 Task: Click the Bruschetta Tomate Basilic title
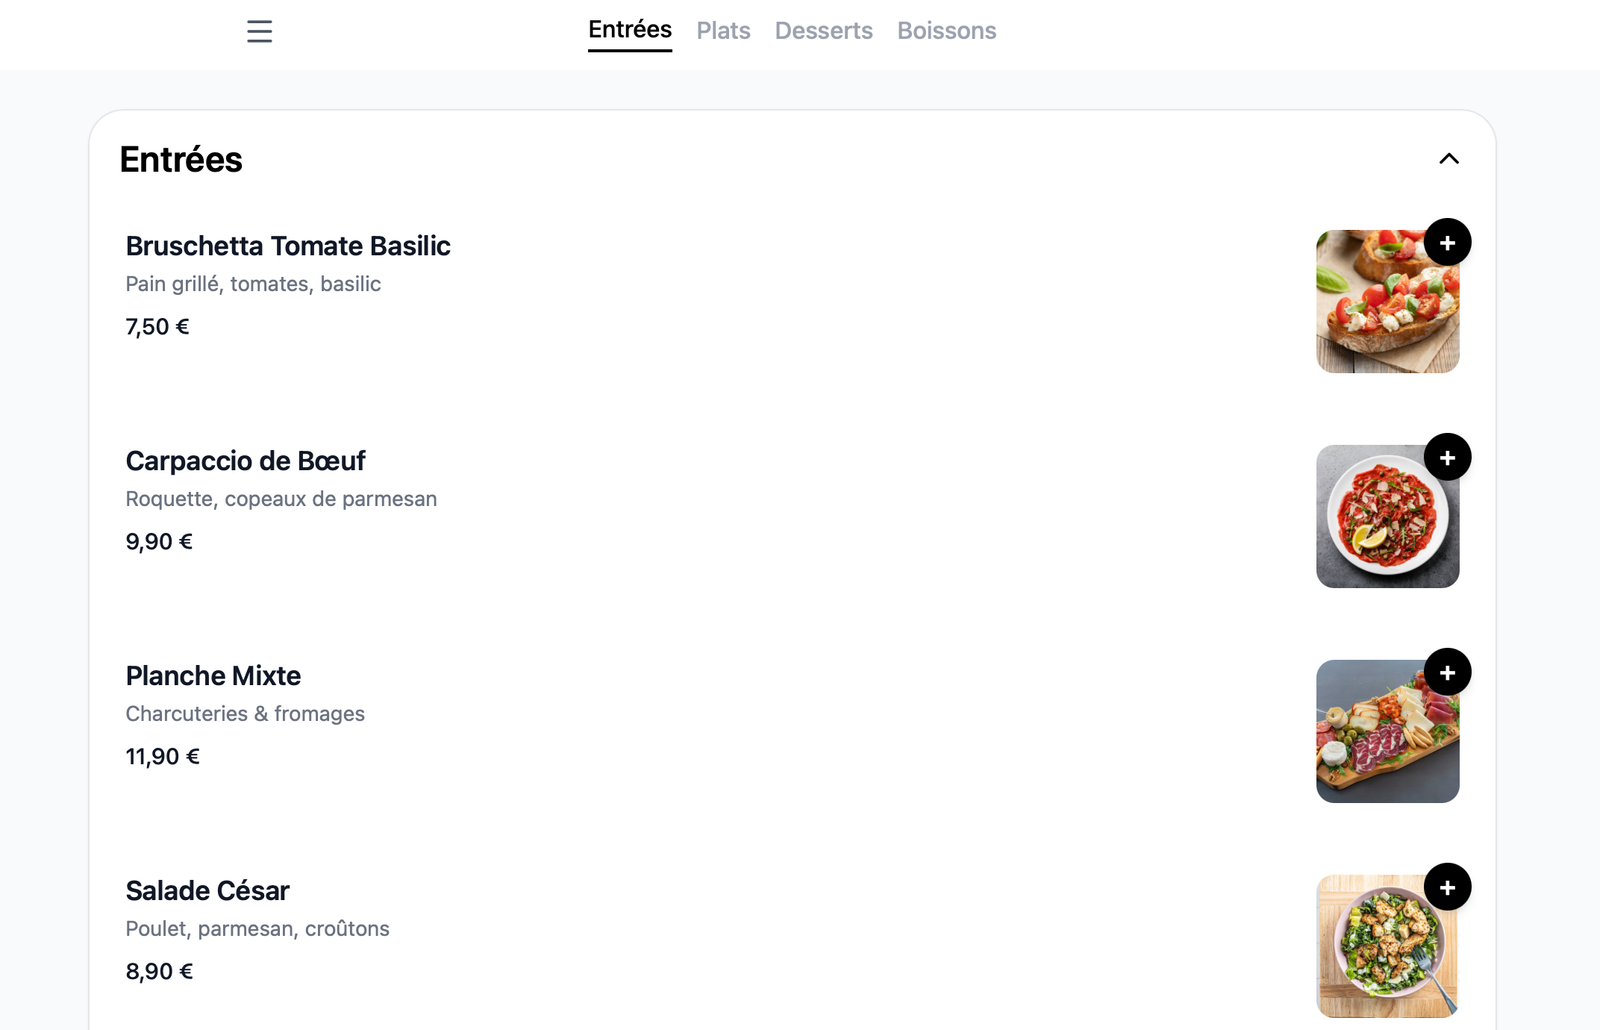point(288,246)
